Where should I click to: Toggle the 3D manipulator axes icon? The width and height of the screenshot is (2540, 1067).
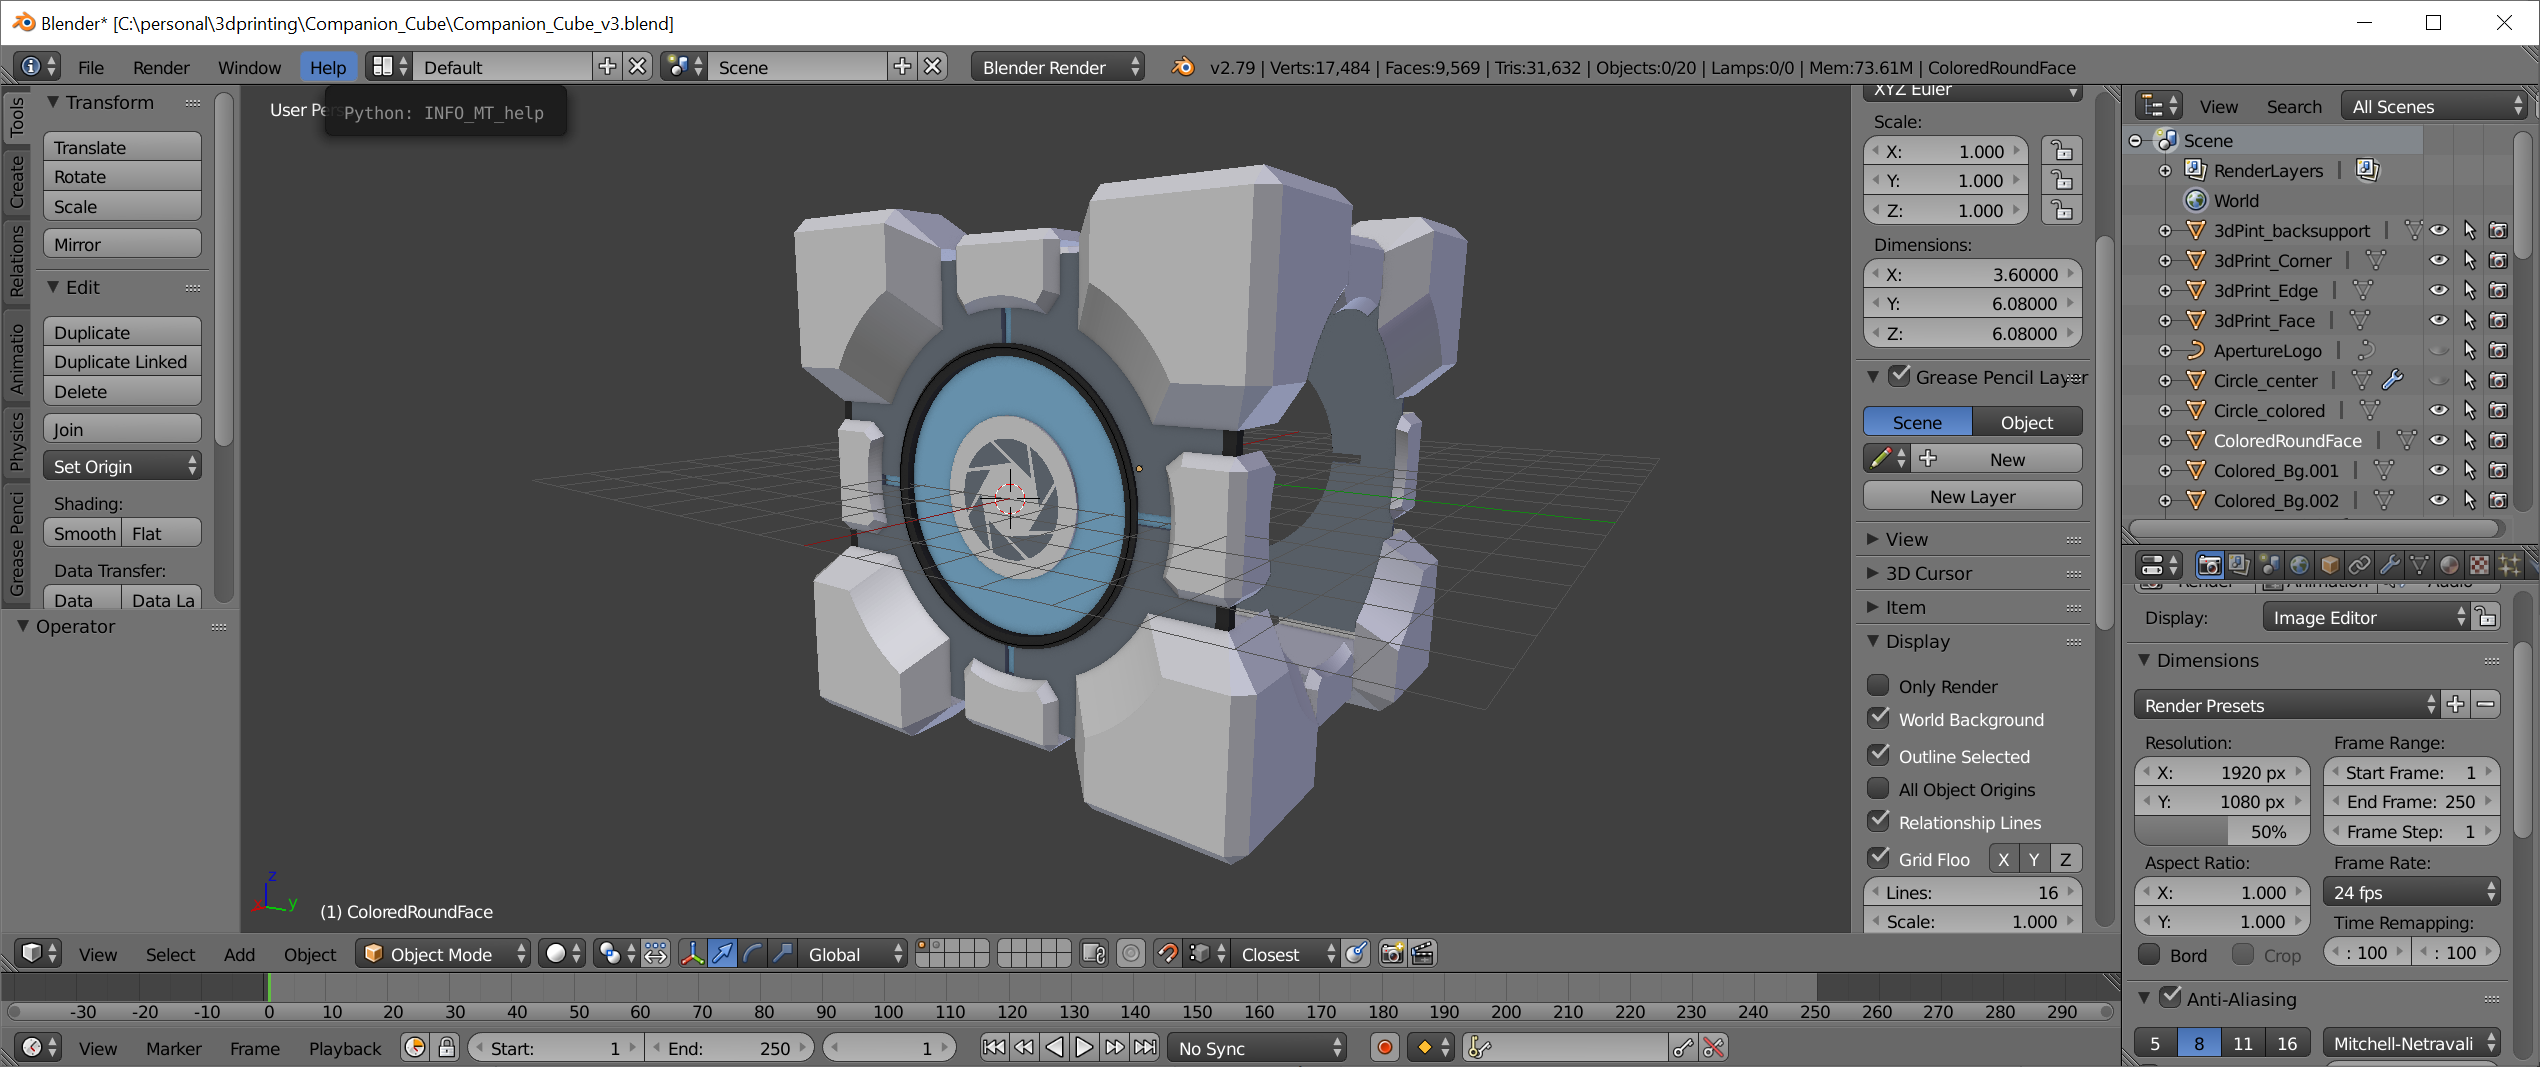pos(692,954)
